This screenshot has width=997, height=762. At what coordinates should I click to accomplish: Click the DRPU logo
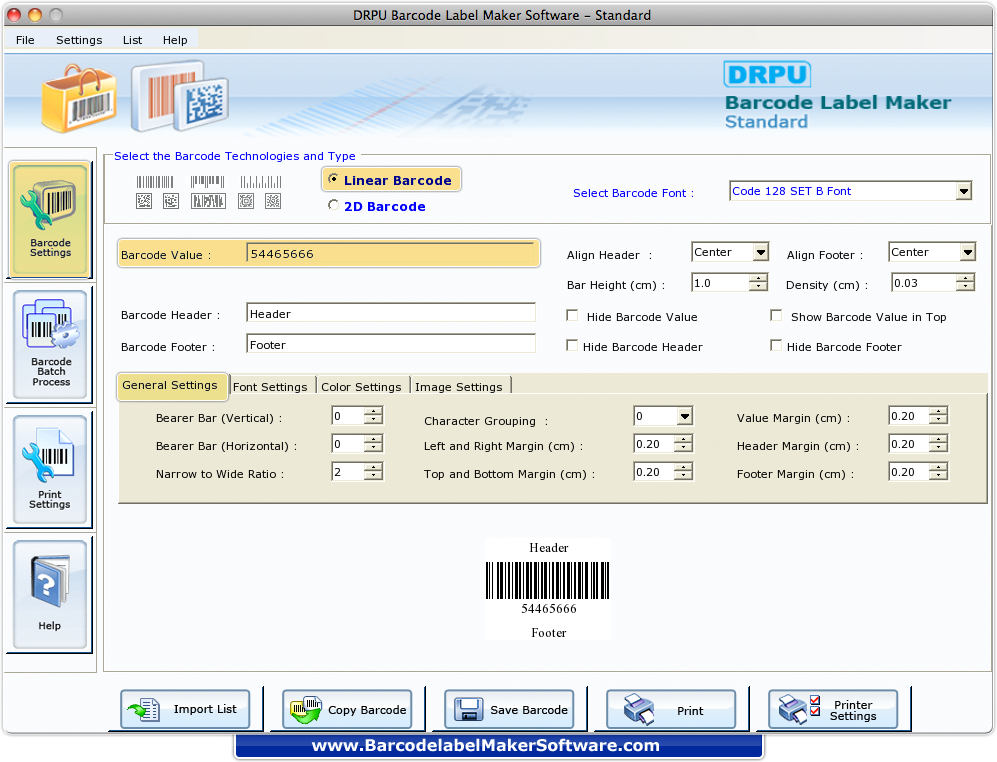click(x=767, y=74)
